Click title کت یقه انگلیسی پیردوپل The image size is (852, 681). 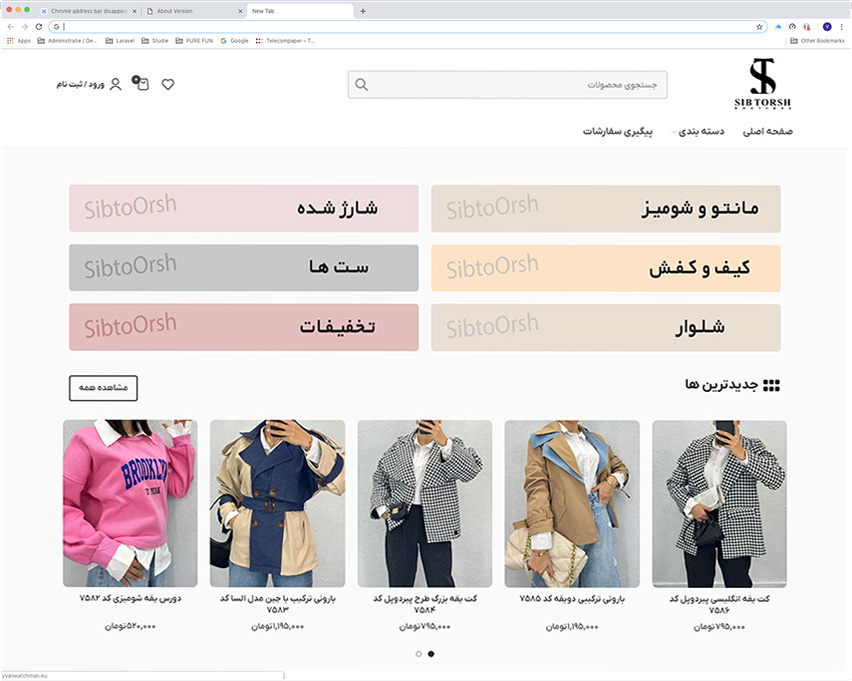pos(719,604)
